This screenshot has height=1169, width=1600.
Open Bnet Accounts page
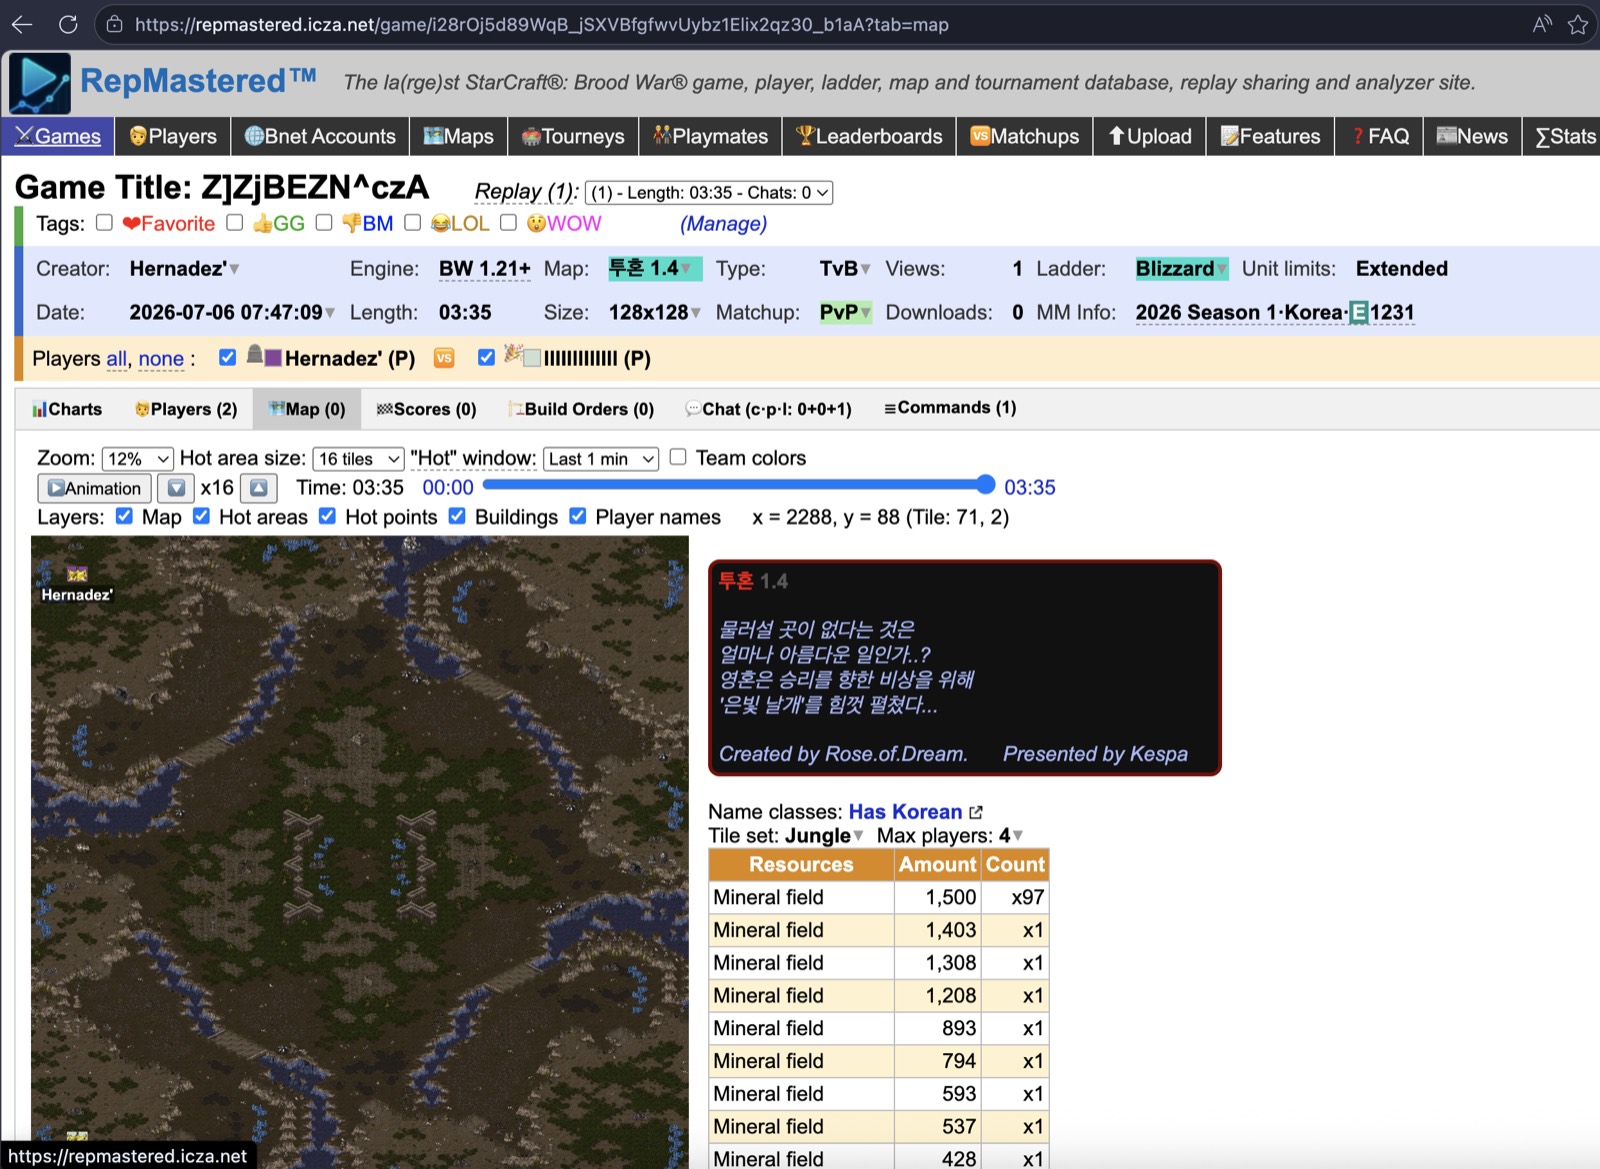click(x=320, y=136)
